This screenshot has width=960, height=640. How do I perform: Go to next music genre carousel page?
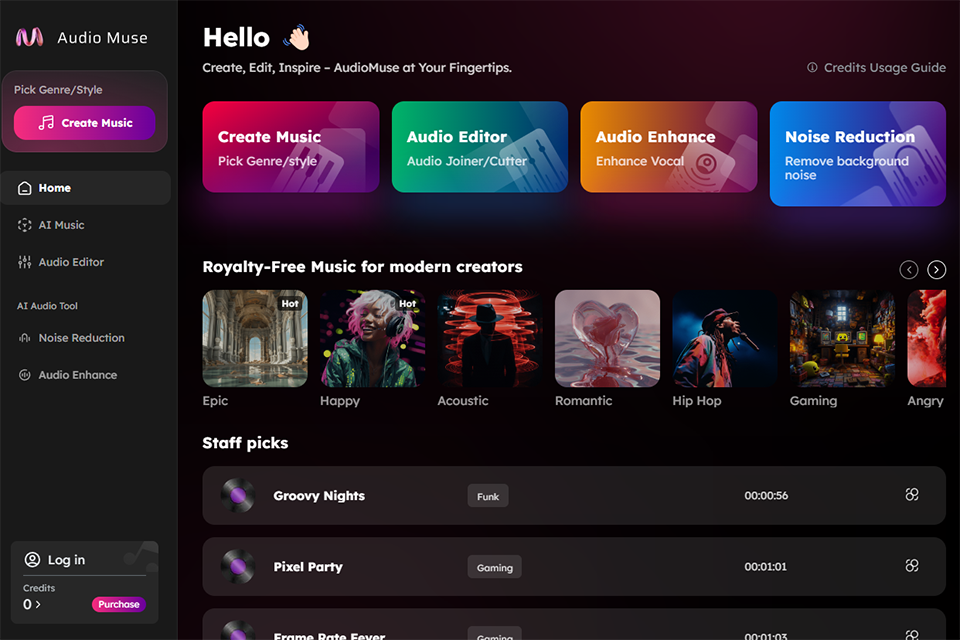(936, 269)
